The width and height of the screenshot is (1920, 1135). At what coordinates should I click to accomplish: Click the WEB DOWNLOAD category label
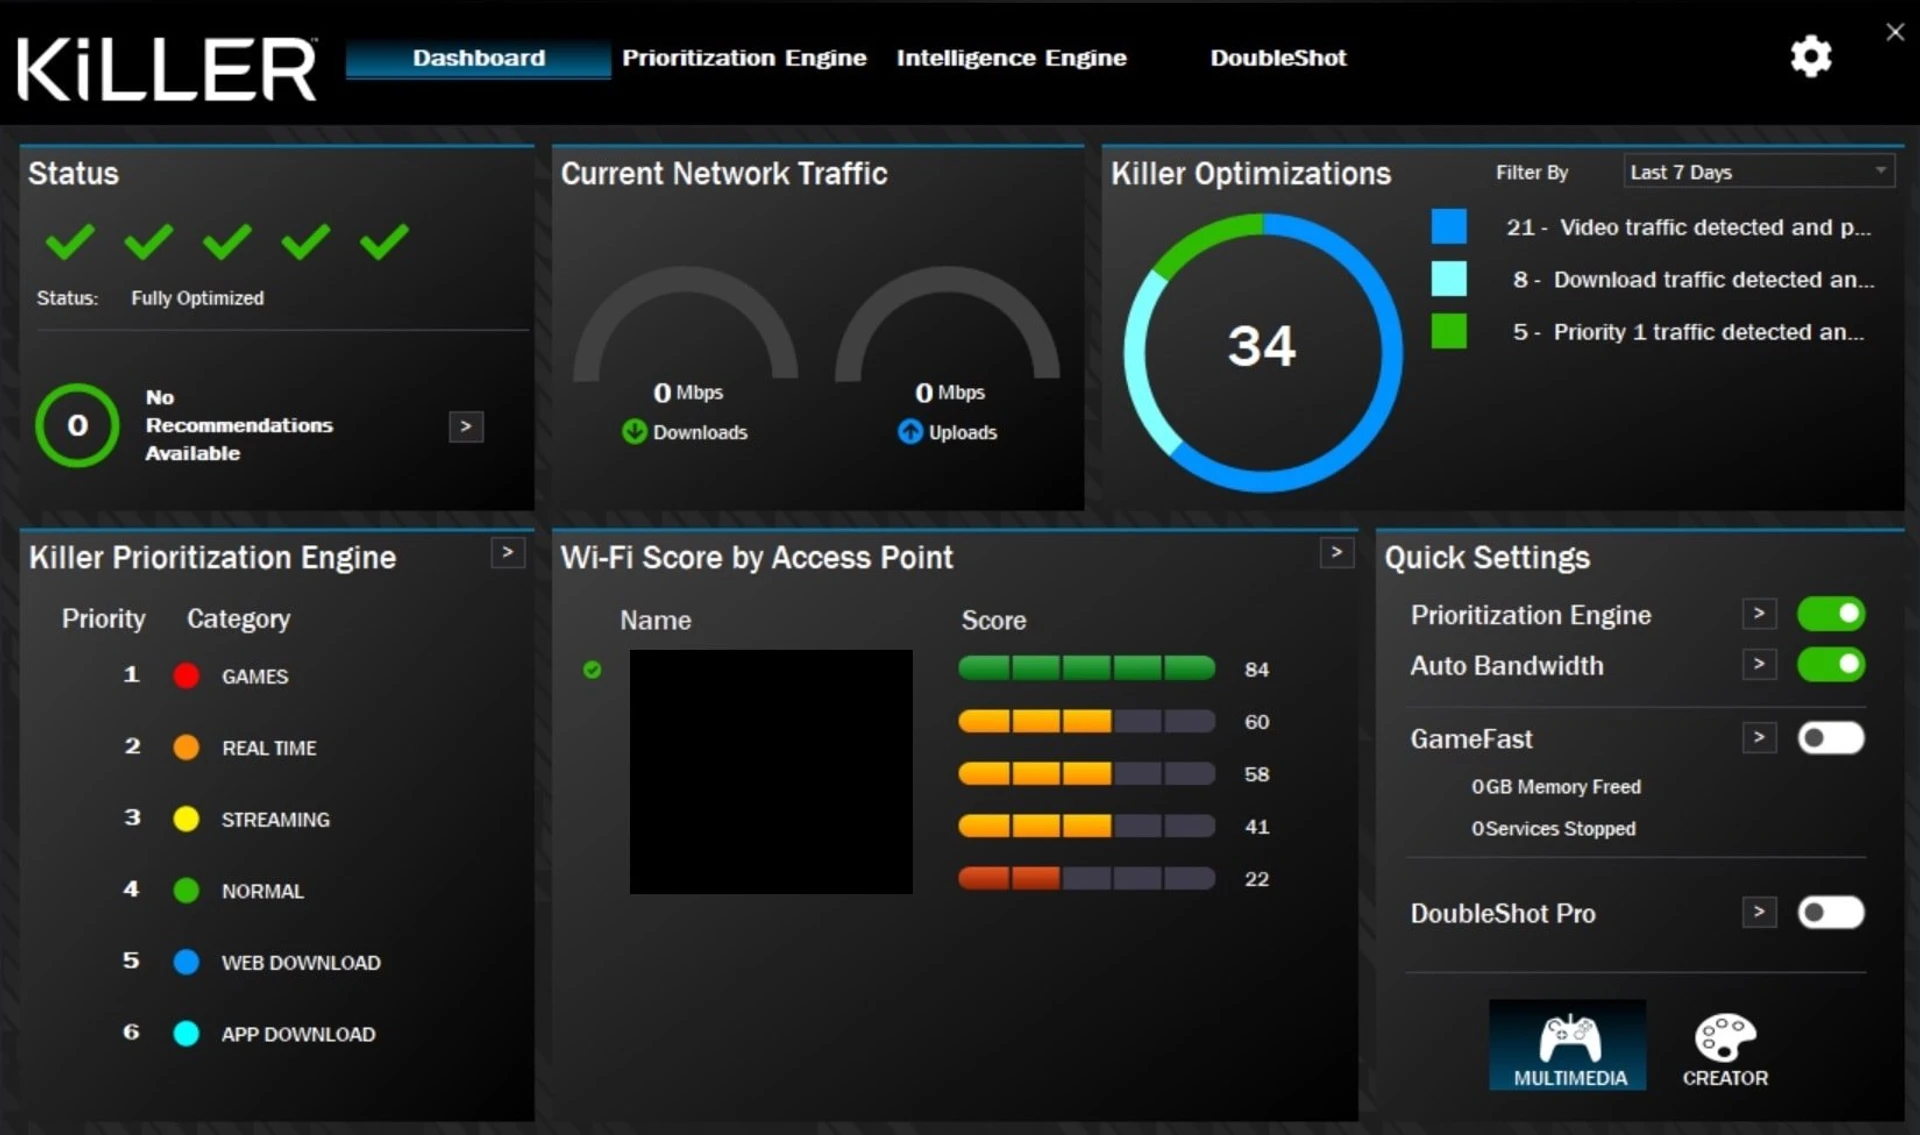[301, 963]
